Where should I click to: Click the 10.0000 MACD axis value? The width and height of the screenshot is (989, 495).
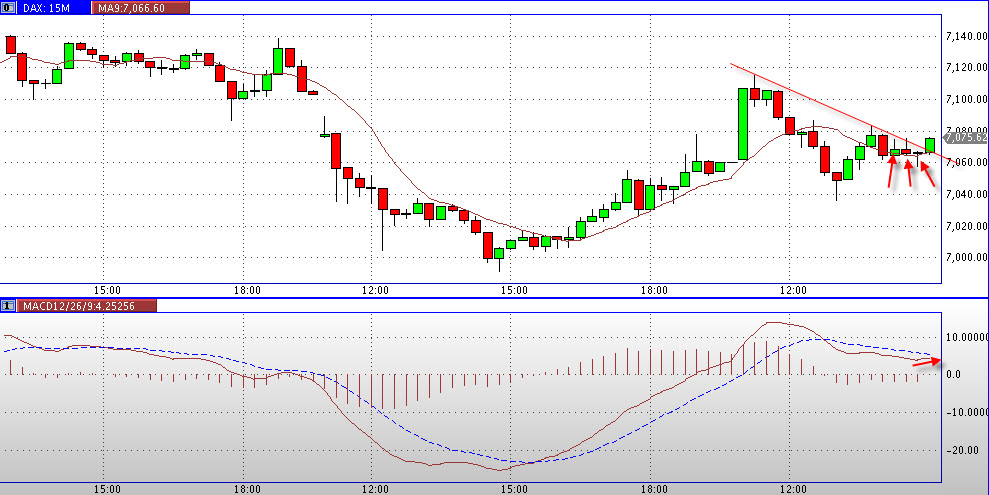(x=967, y=337)
